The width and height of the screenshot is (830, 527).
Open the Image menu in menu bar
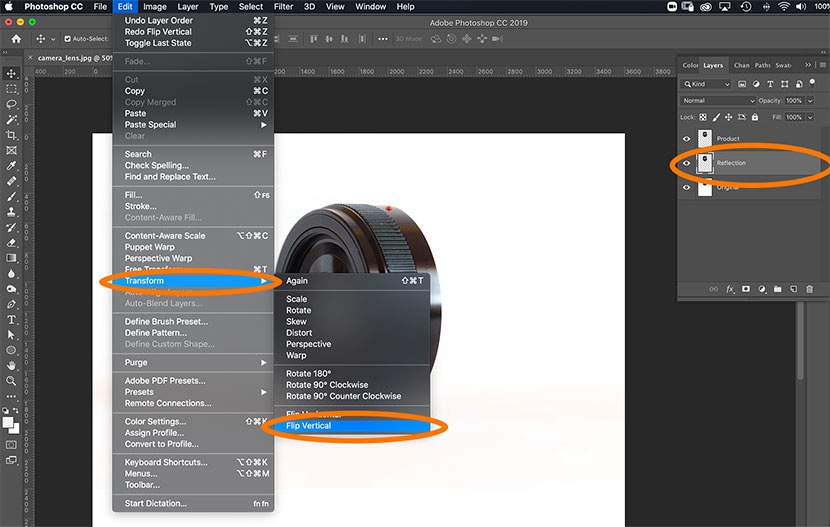click(155, 7)
